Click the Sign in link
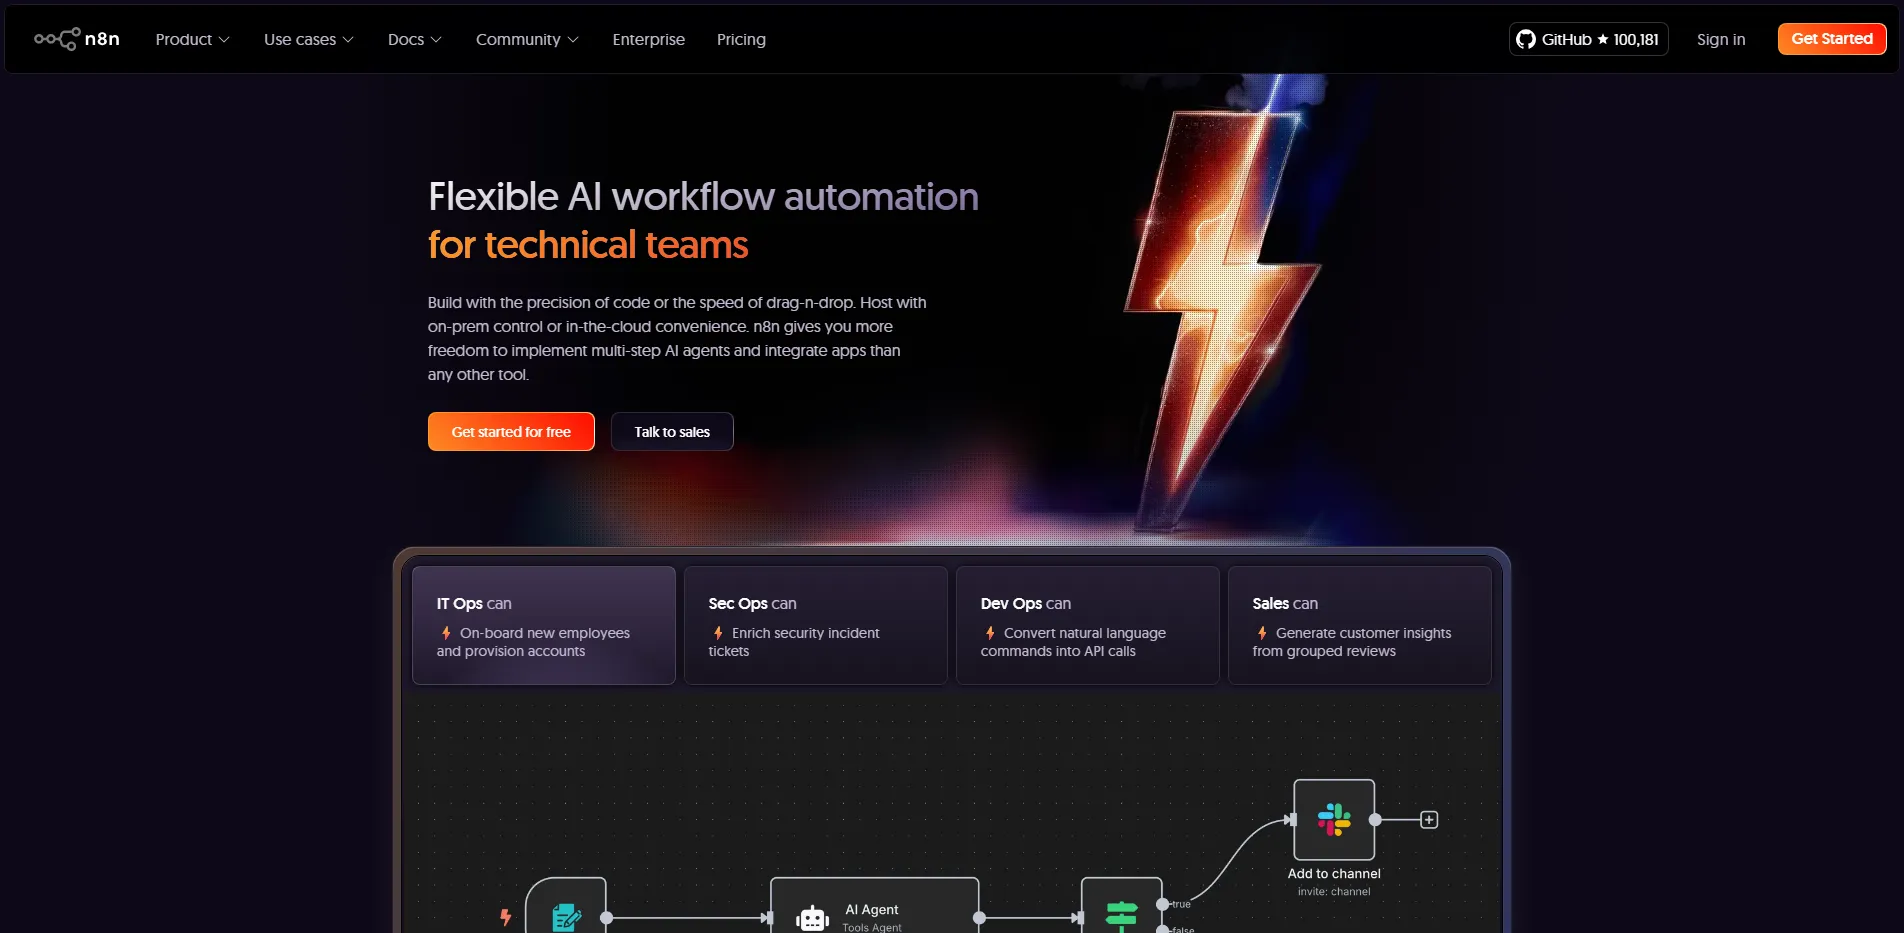This screenshot has height=933, width=1904. coord(1720,39)
